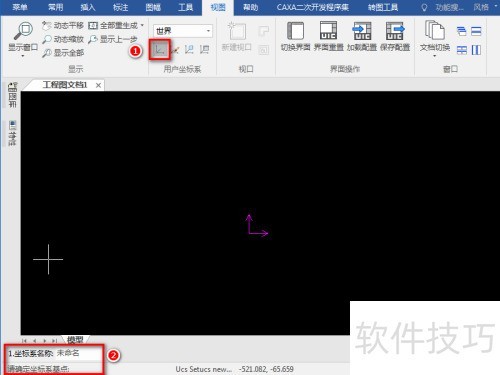
Task: Click the previous-sheet navigation arrow
Action: pos(35,341)
